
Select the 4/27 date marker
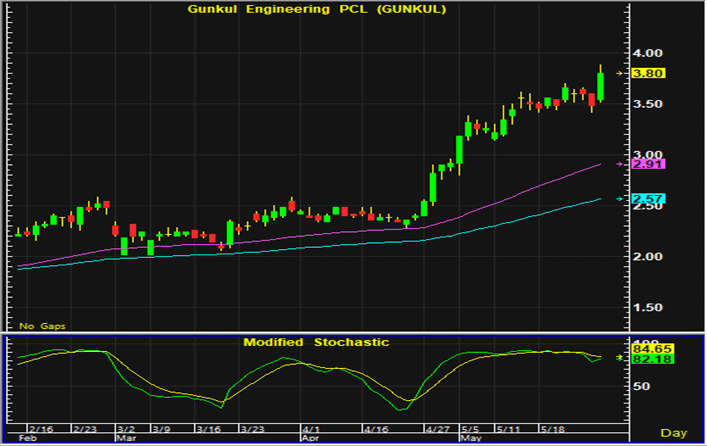(x=437, y=429)
